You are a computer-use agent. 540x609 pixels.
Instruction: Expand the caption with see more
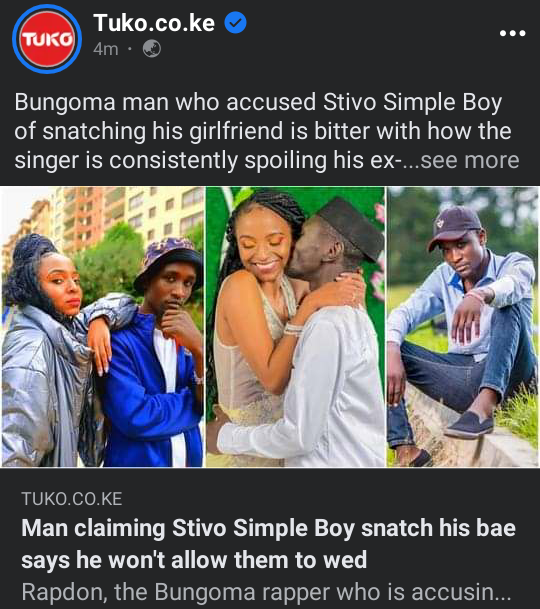coord(470,160)
